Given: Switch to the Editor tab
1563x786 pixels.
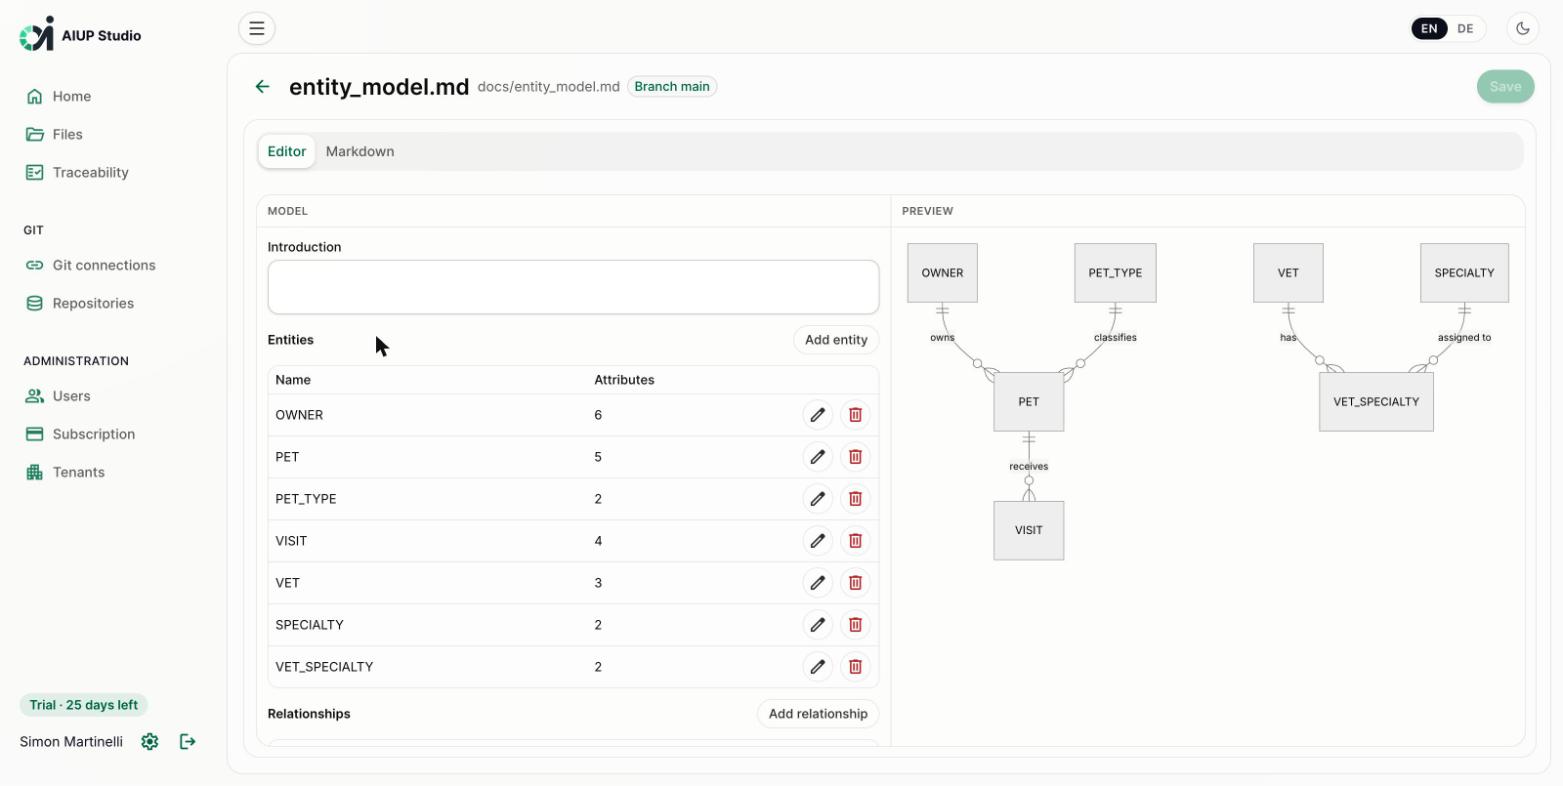Looking at the screenshot, I should click(287, 151).
